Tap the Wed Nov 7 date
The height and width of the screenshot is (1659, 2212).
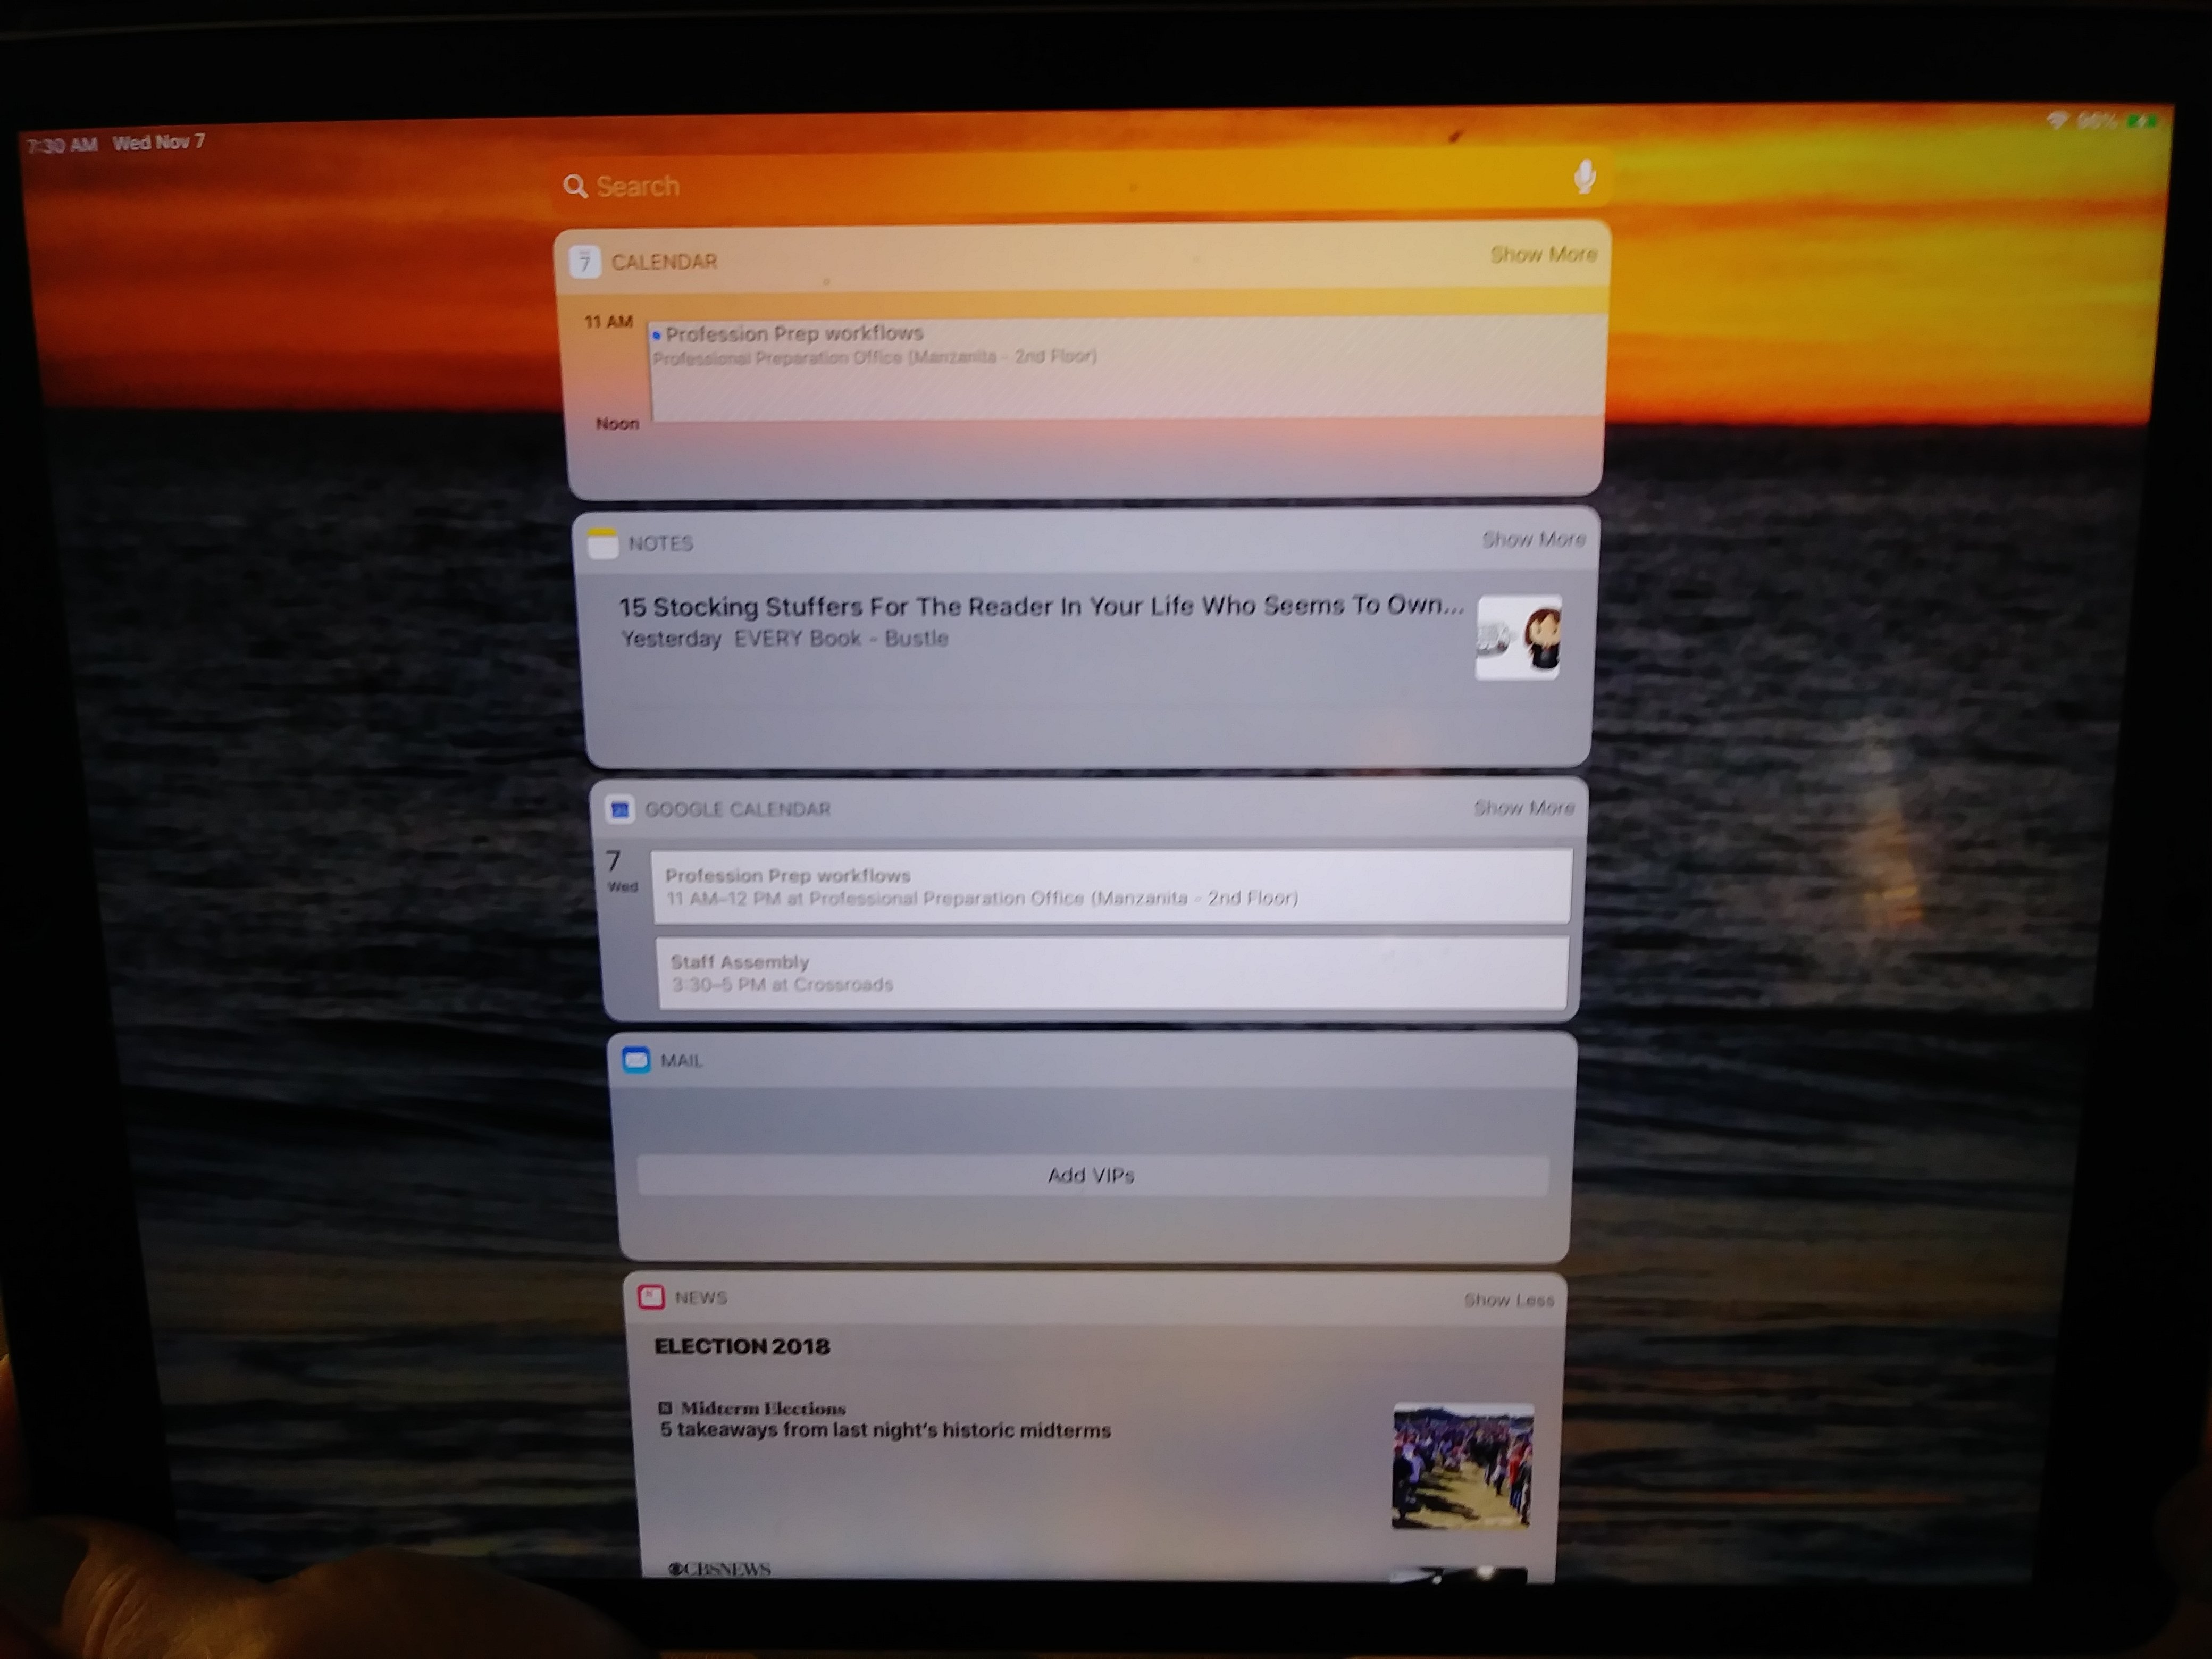point(159,143)
